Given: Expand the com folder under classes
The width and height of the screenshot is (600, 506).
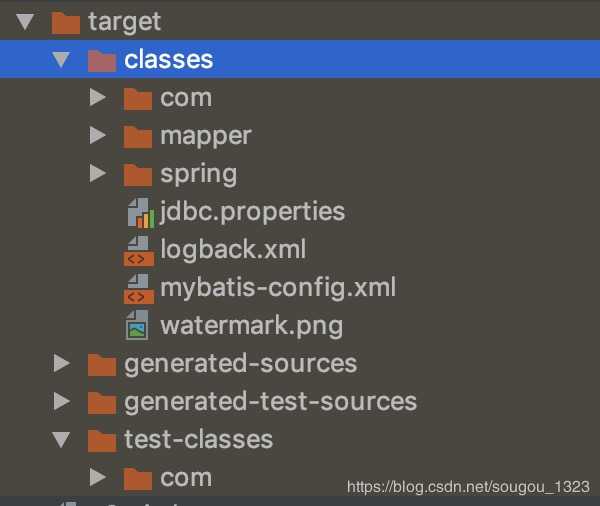Looking at the screenshot, I should click(97, 98).
